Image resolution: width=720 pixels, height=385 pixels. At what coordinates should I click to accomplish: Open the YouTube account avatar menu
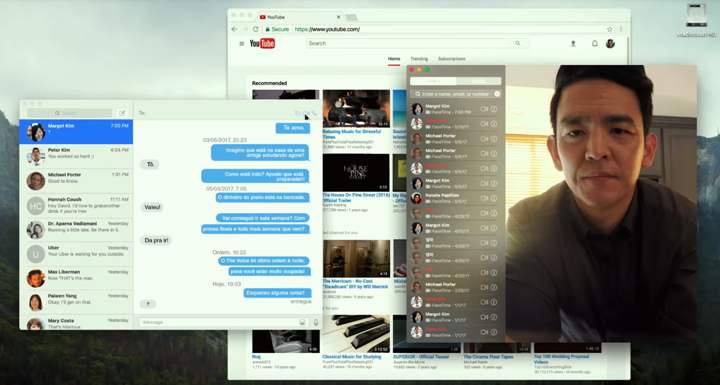[x=610, y=44]
